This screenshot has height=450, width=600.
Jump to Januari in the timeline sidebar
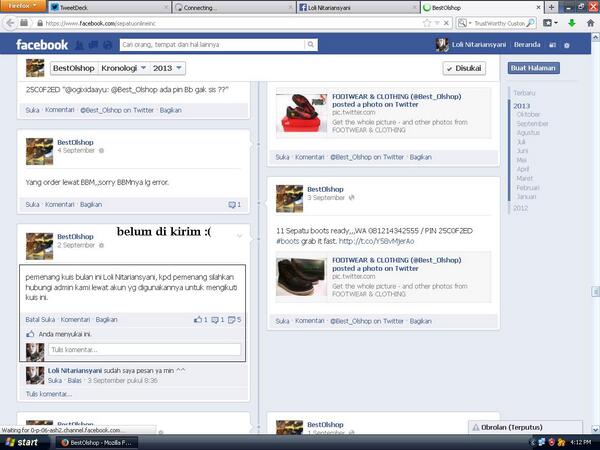(x=526, y=197)
